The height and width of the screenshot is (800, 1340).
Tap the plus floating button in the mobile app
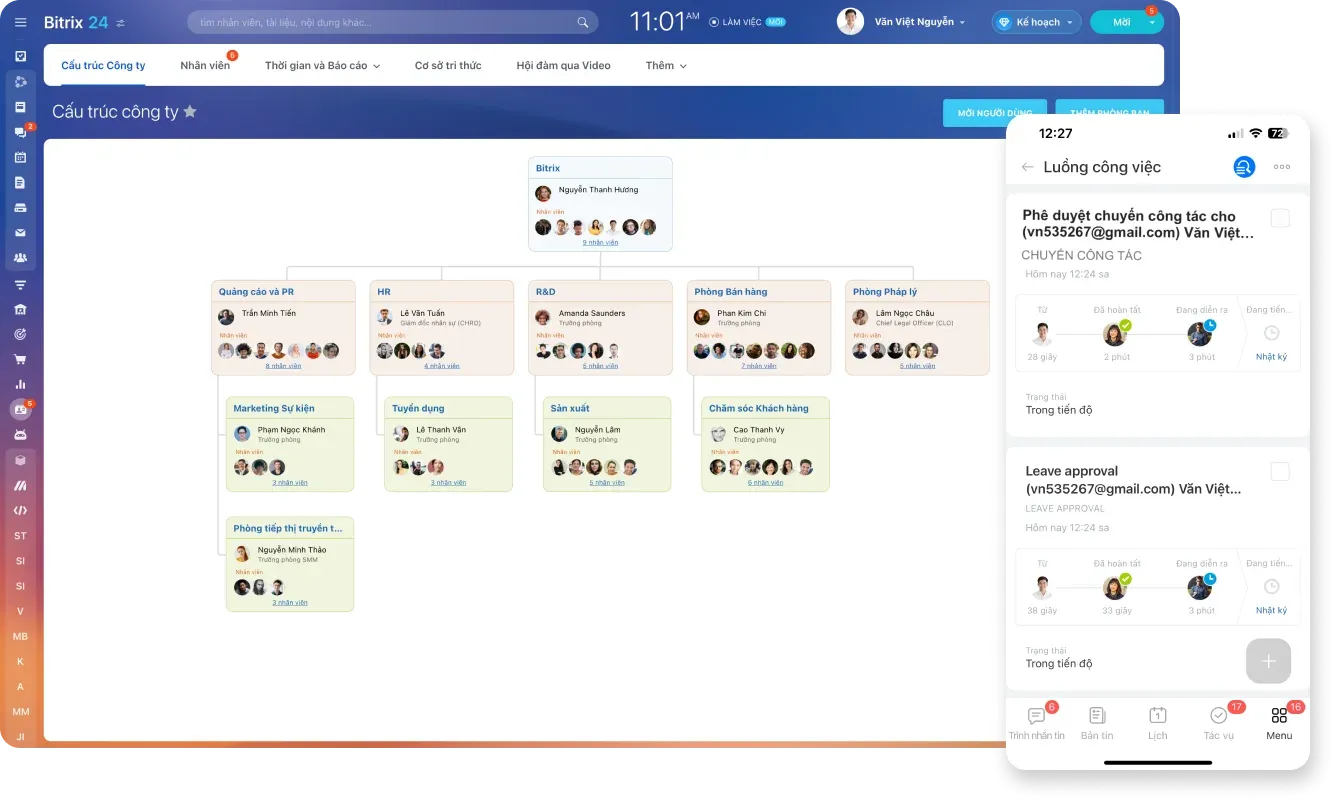click(x=1268, y=661)
